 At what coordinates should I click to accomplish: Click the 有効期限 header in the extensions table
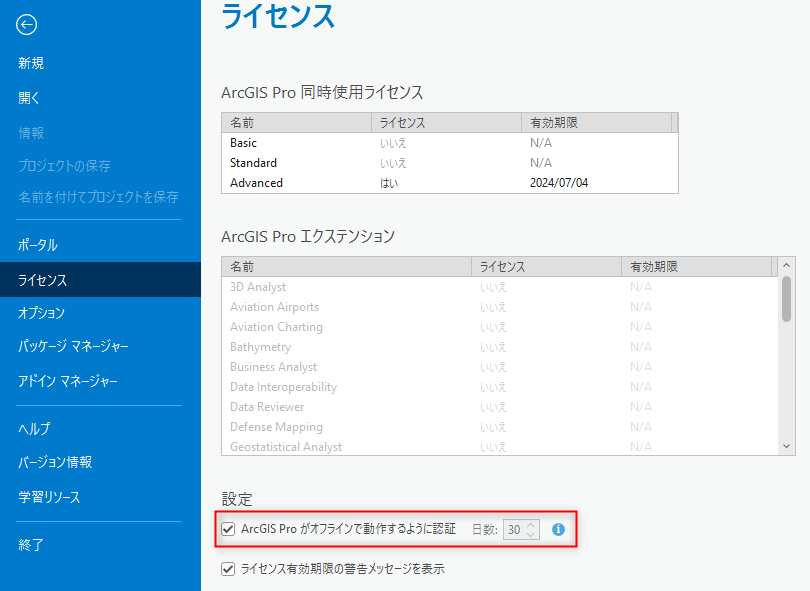click(696, 267)
